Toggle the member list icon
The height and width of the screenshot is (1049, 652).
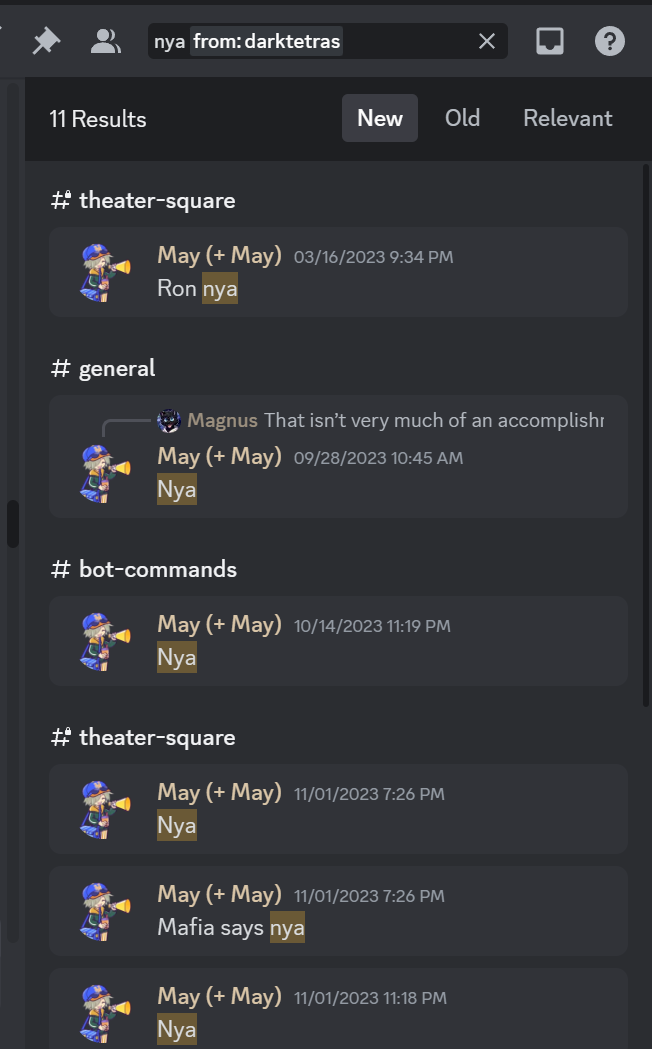(106, 41)
